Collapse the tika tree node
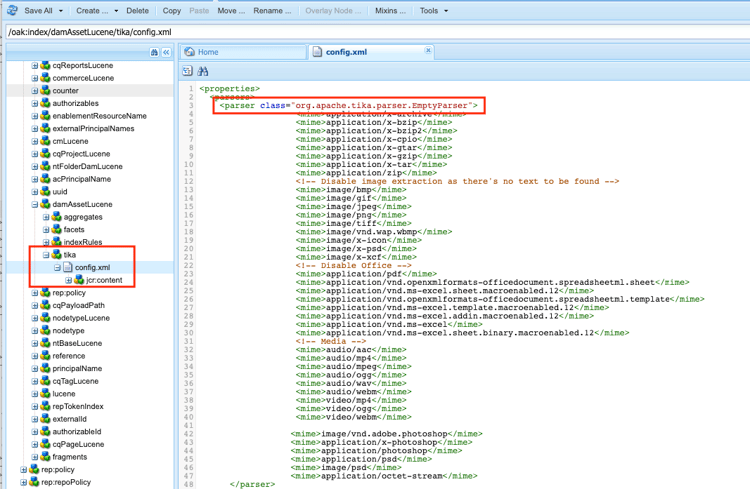750x489 pixels. 46,255
